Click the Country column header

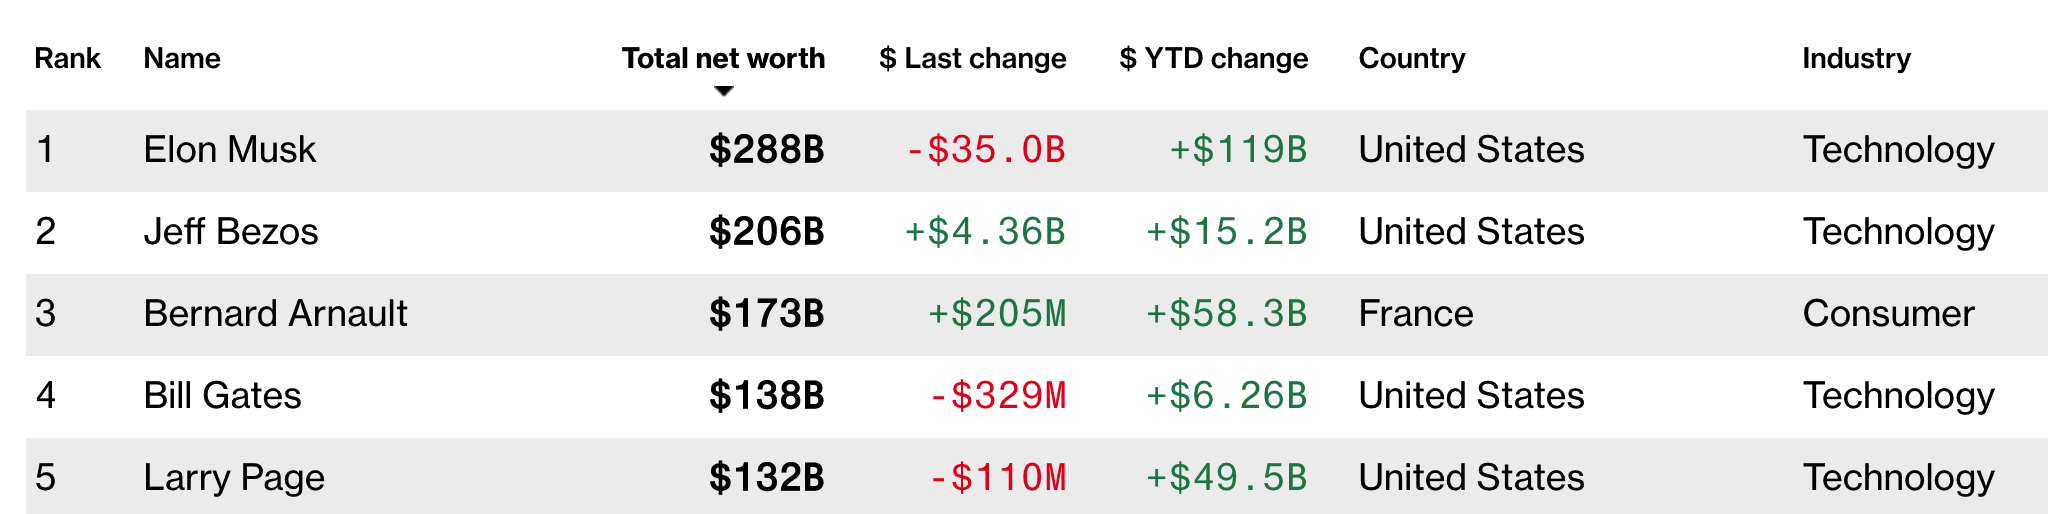[1411, 58]
